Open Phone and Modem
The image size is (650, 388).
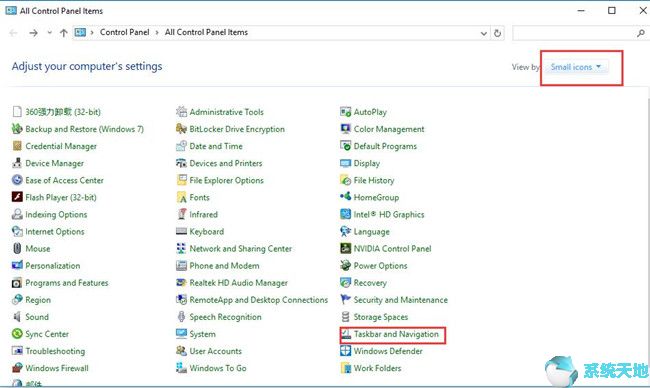[224, 266]
